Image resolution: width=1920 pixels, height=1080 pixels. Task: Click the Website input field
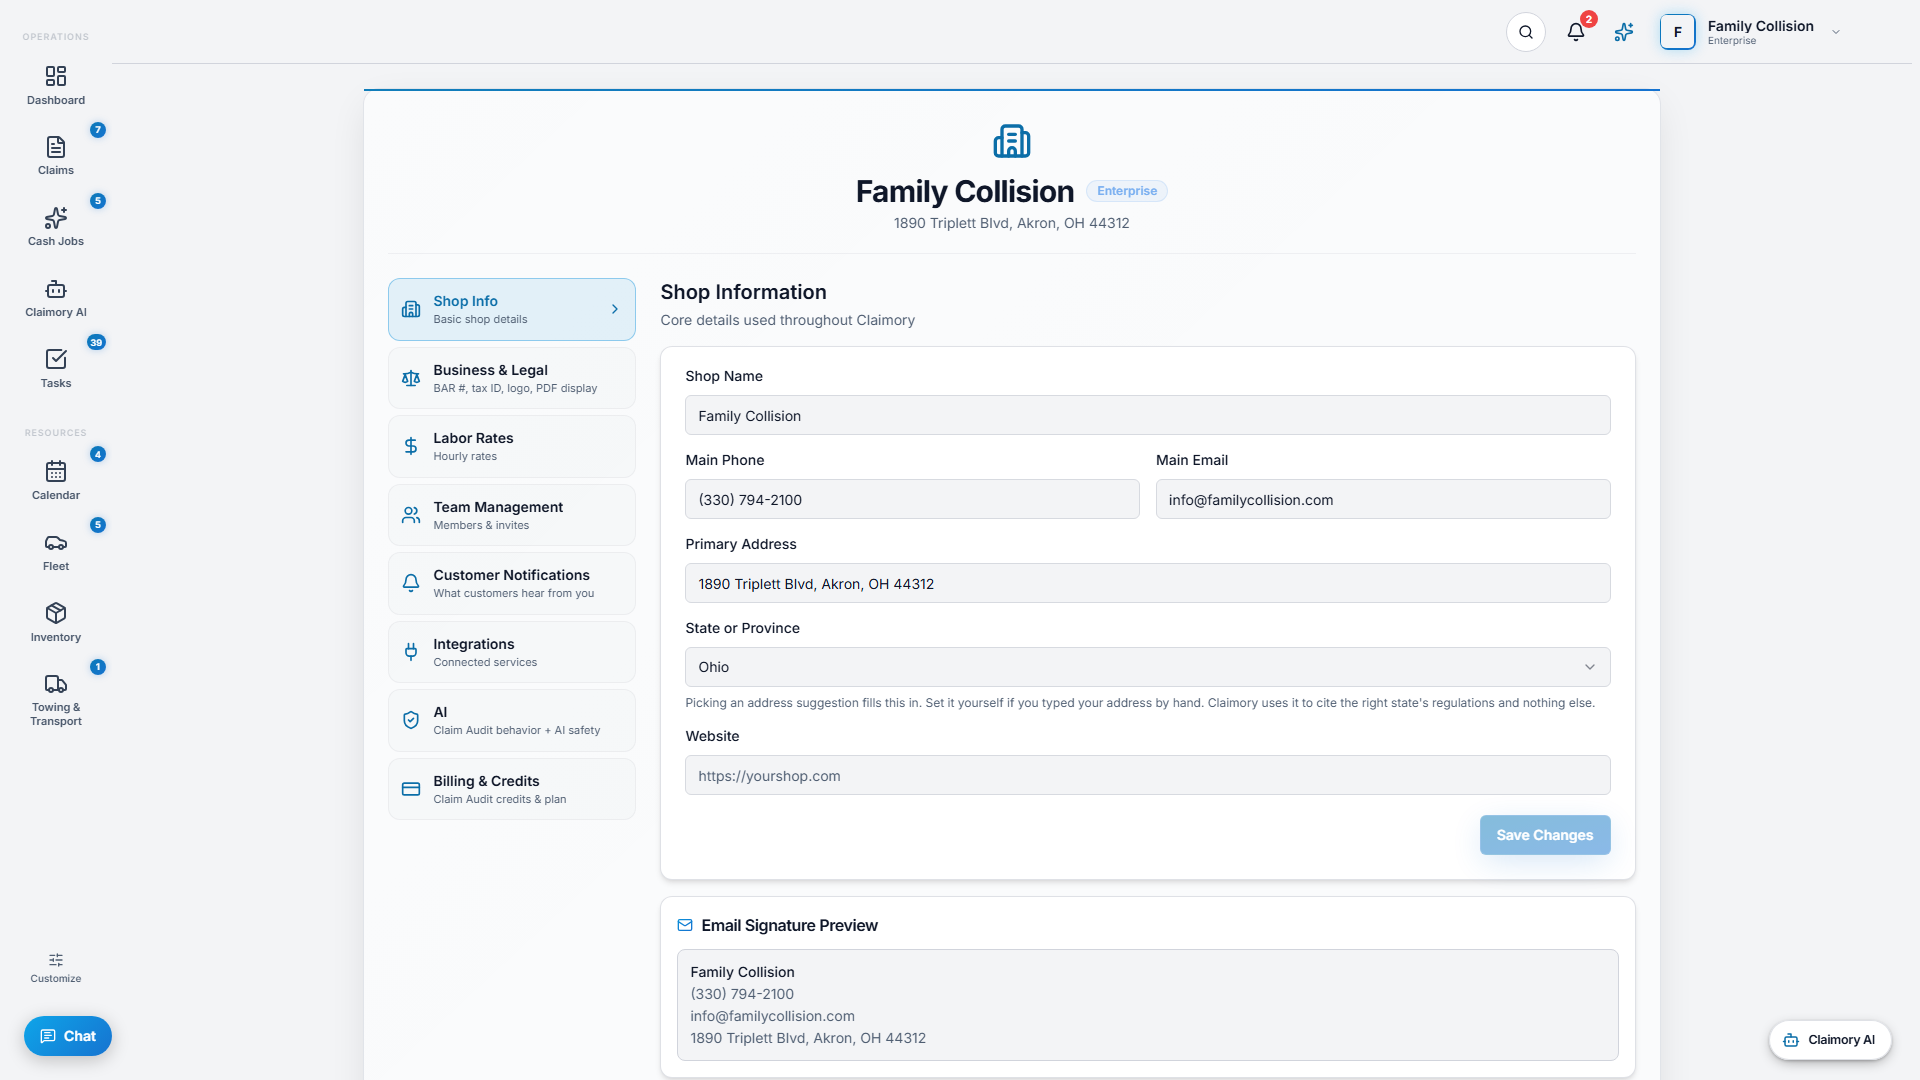pyautogui.click(x=1148, y=775)
